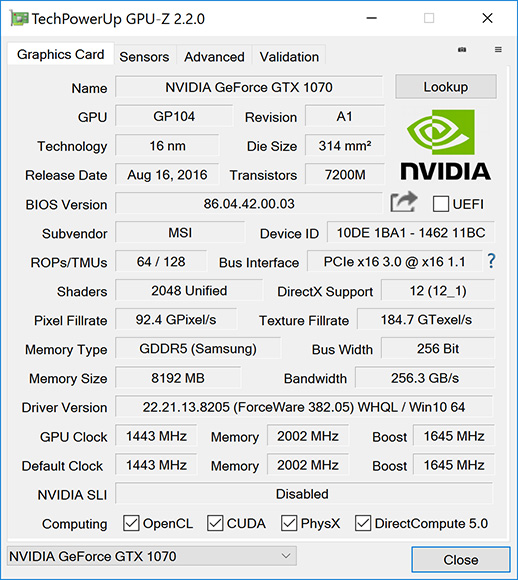Open the GPU selection dropdown

tap(152, 556)
